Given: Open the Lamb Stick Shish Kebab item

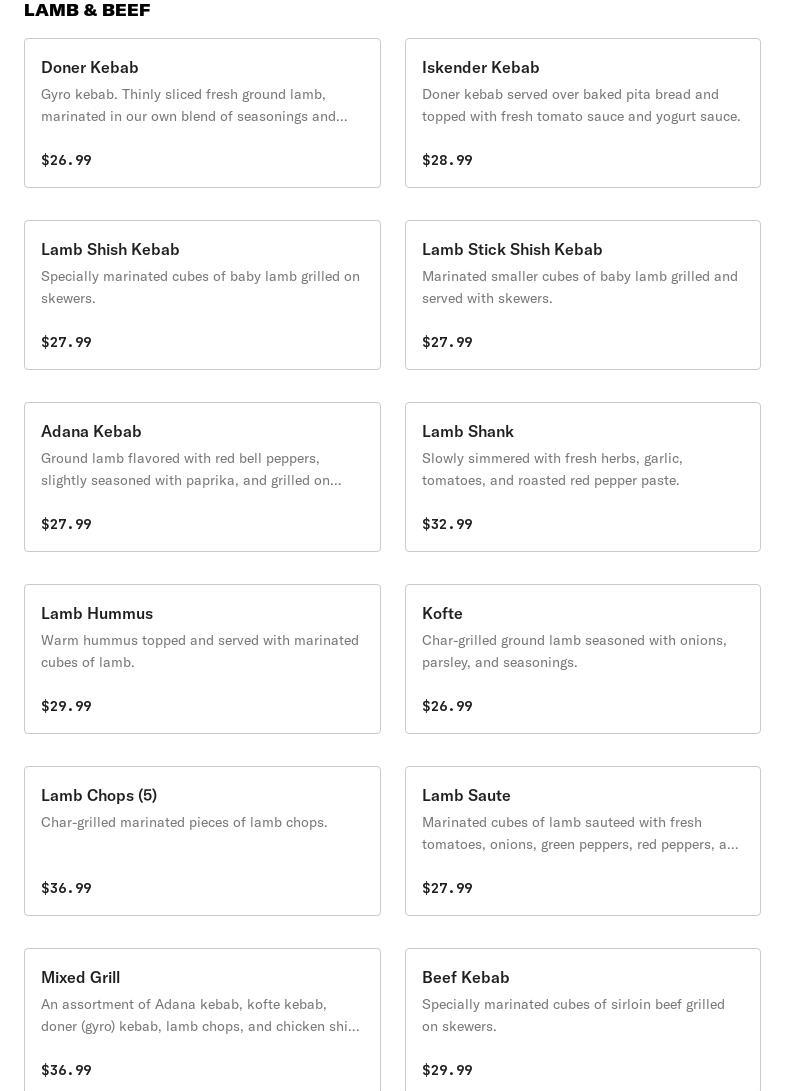Looking at the screenshot, I should 582,295.
